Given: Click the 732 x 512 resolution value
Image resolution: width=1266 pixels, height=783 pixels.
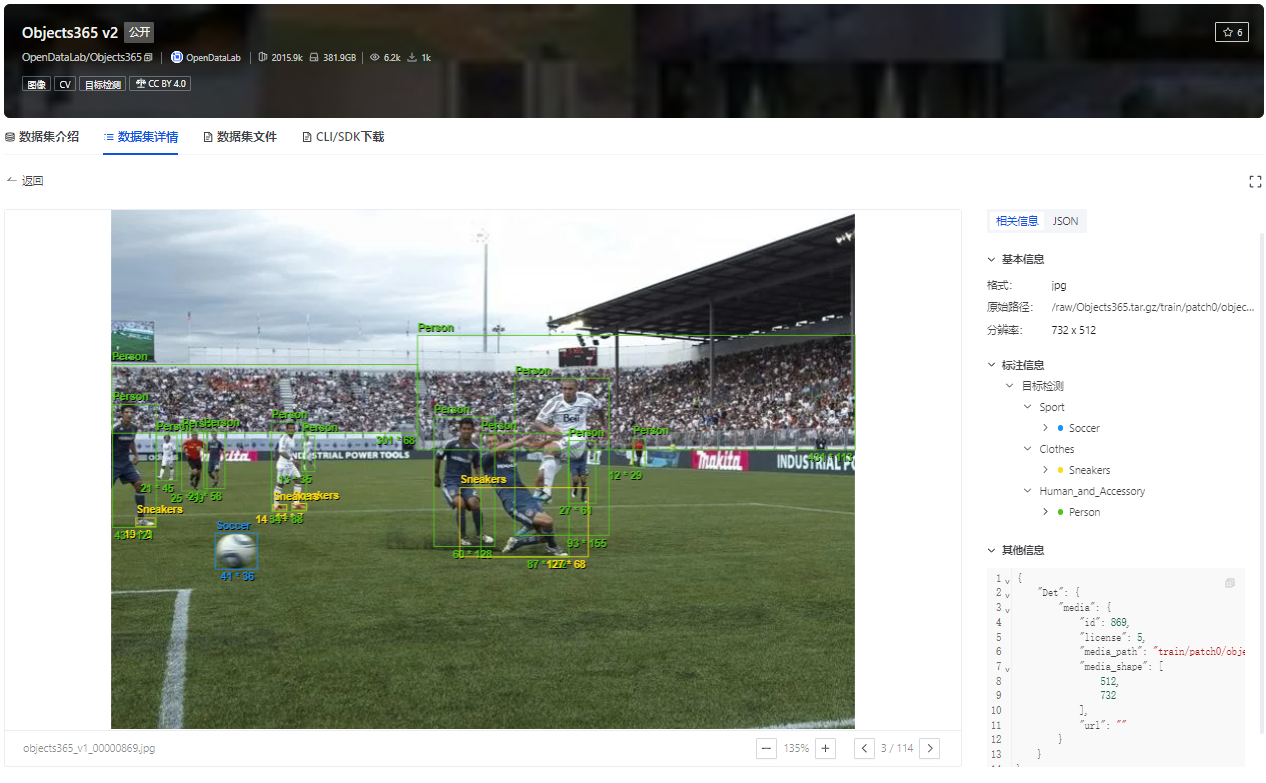Looking at the screenshot, I should [x=1073, y=330].
